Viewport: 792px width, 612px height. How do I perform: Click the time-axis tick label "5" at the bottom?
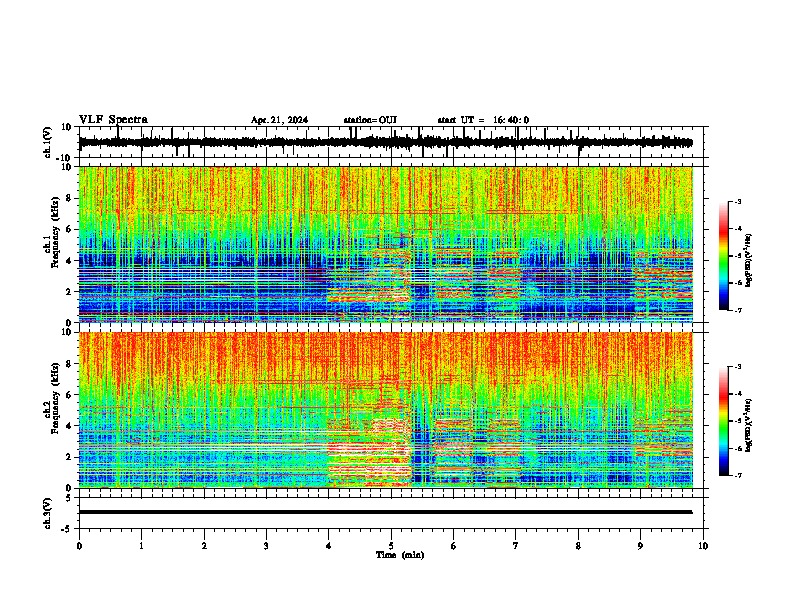[391, 546]
